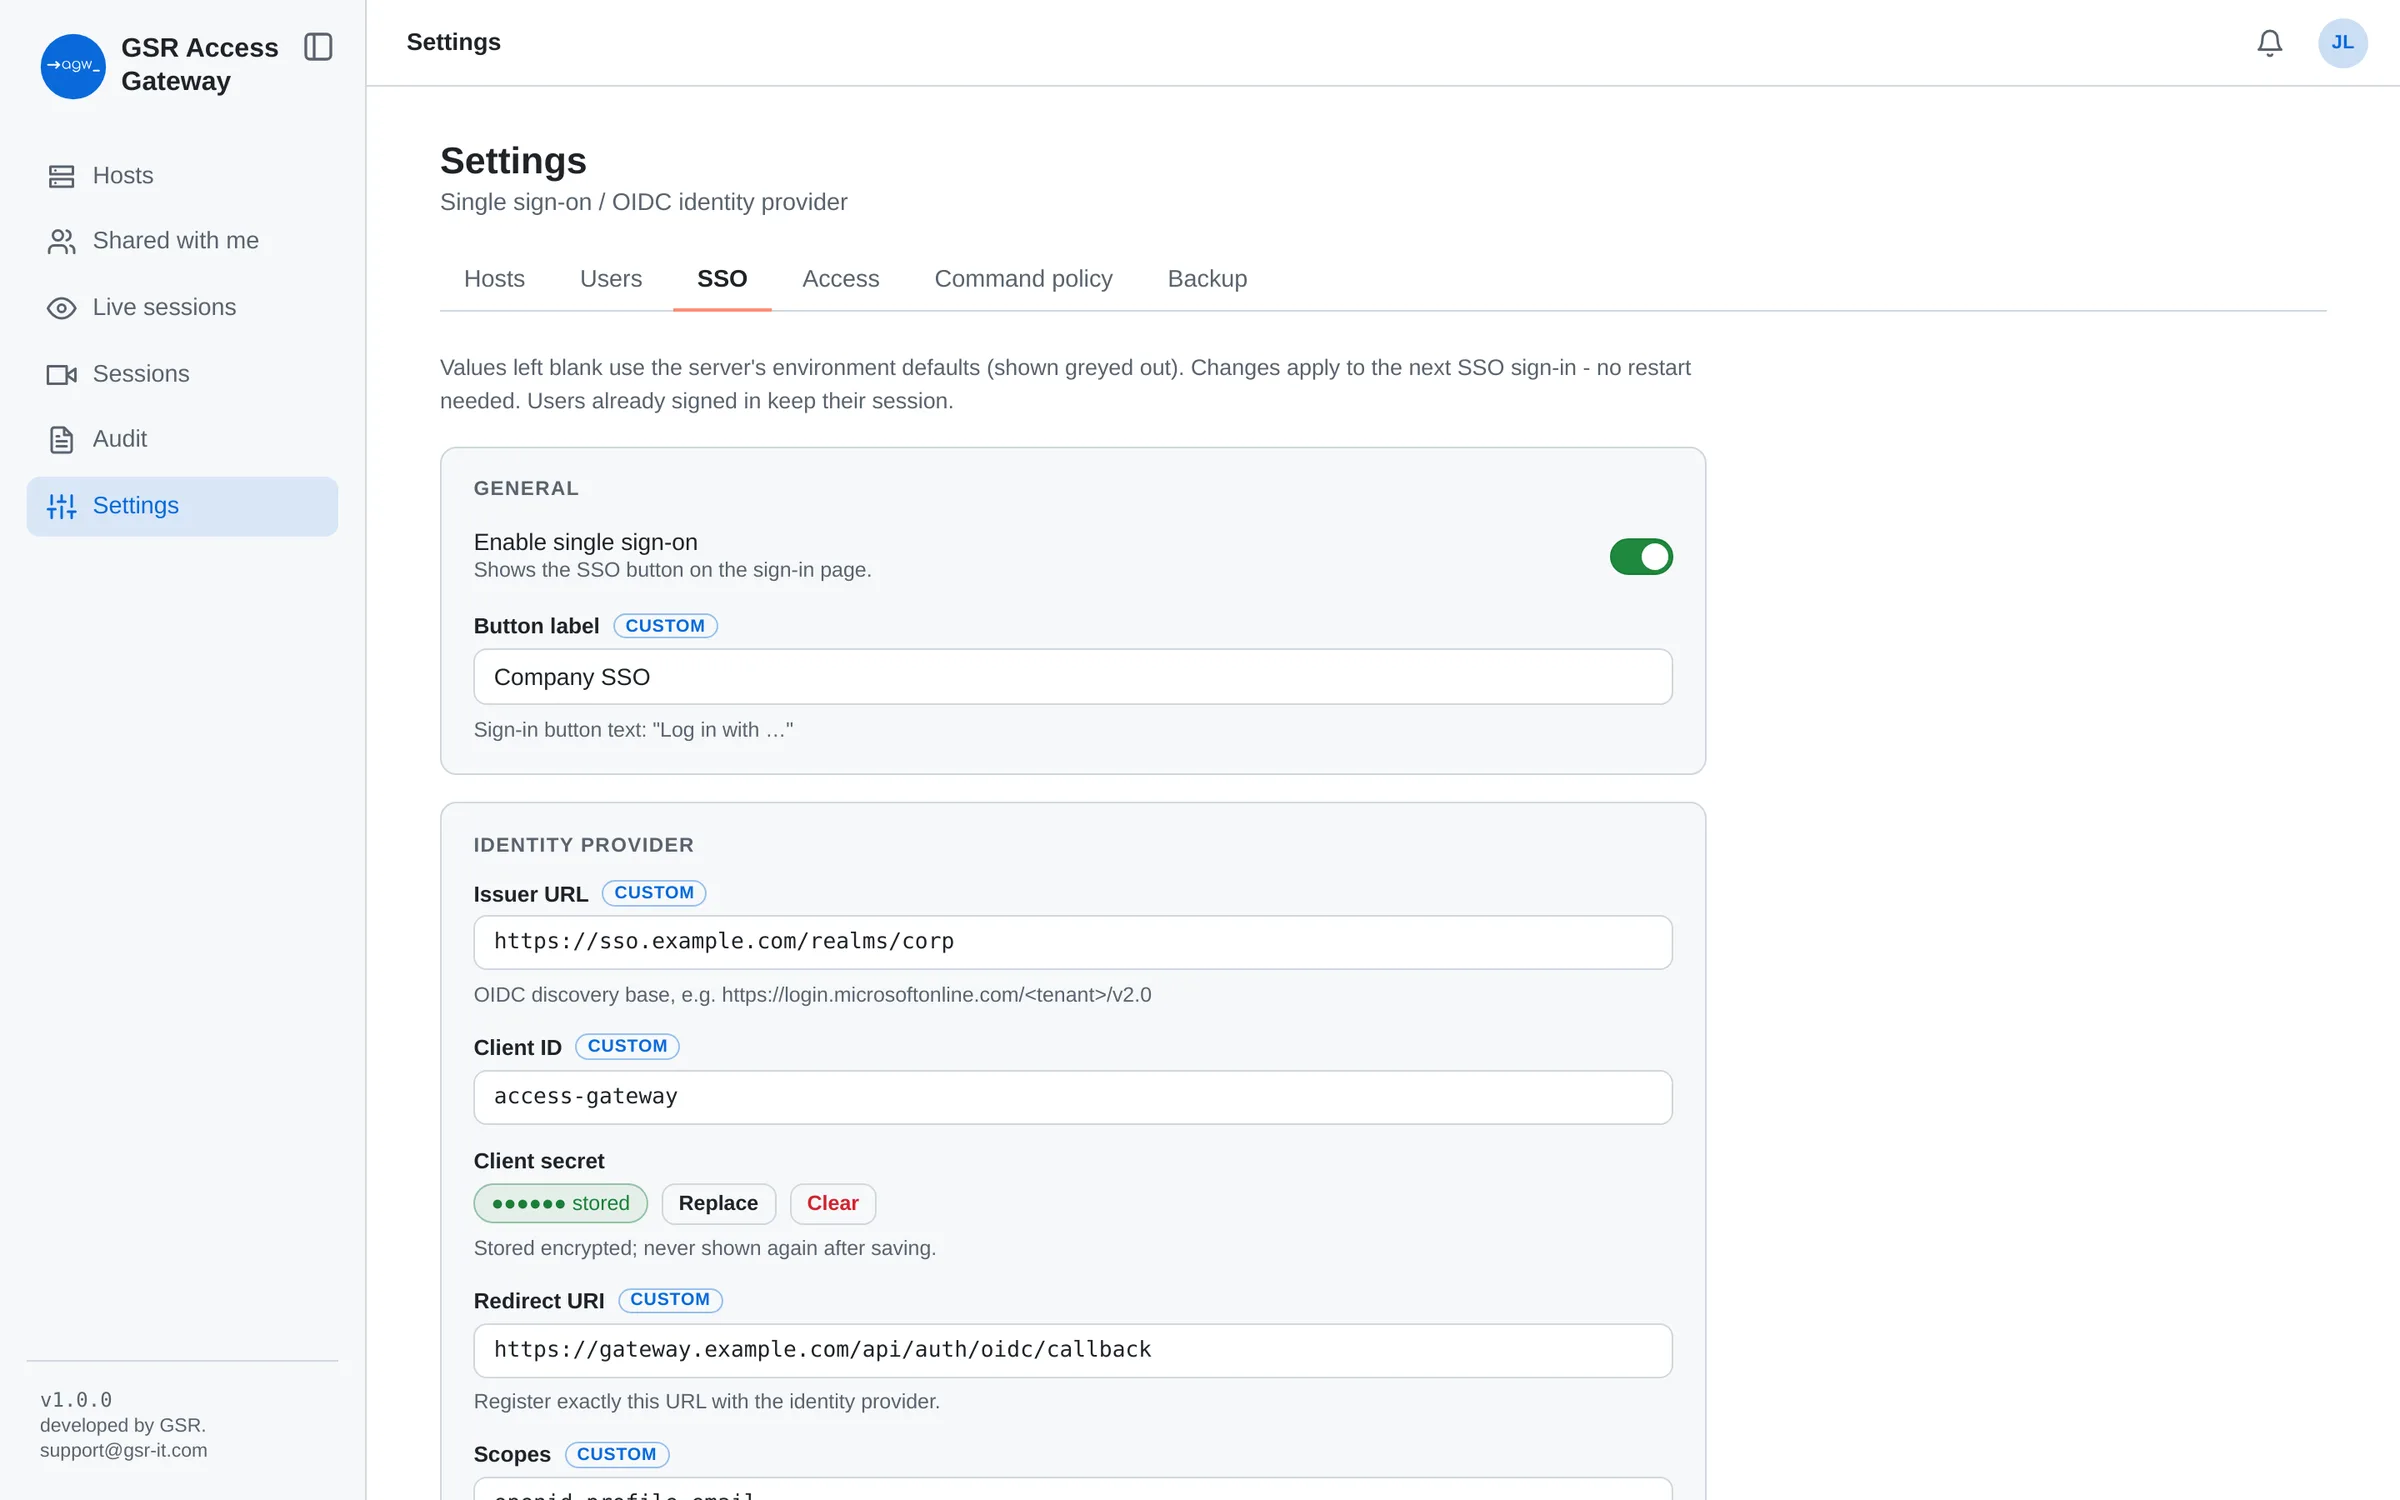2400x1500 pixels.
Task: Focus the Issuer URL field
Action: tap(1072, 942)
